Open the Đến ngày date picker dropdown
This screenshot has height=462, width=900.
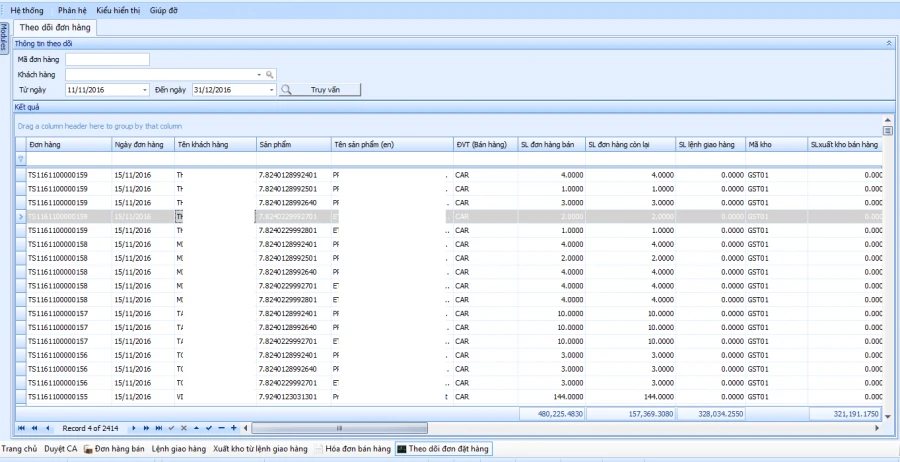(271, 90)
